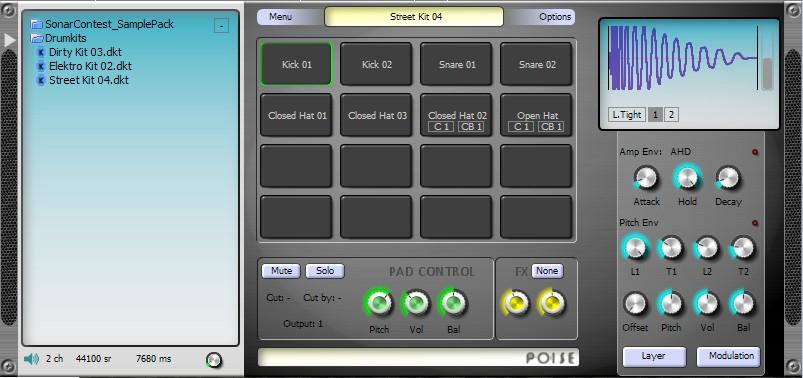Click C 1 tag on Closed Hat 02
Image resolution: width=803 pixels, height=378 pixels.
click(441, 127)
